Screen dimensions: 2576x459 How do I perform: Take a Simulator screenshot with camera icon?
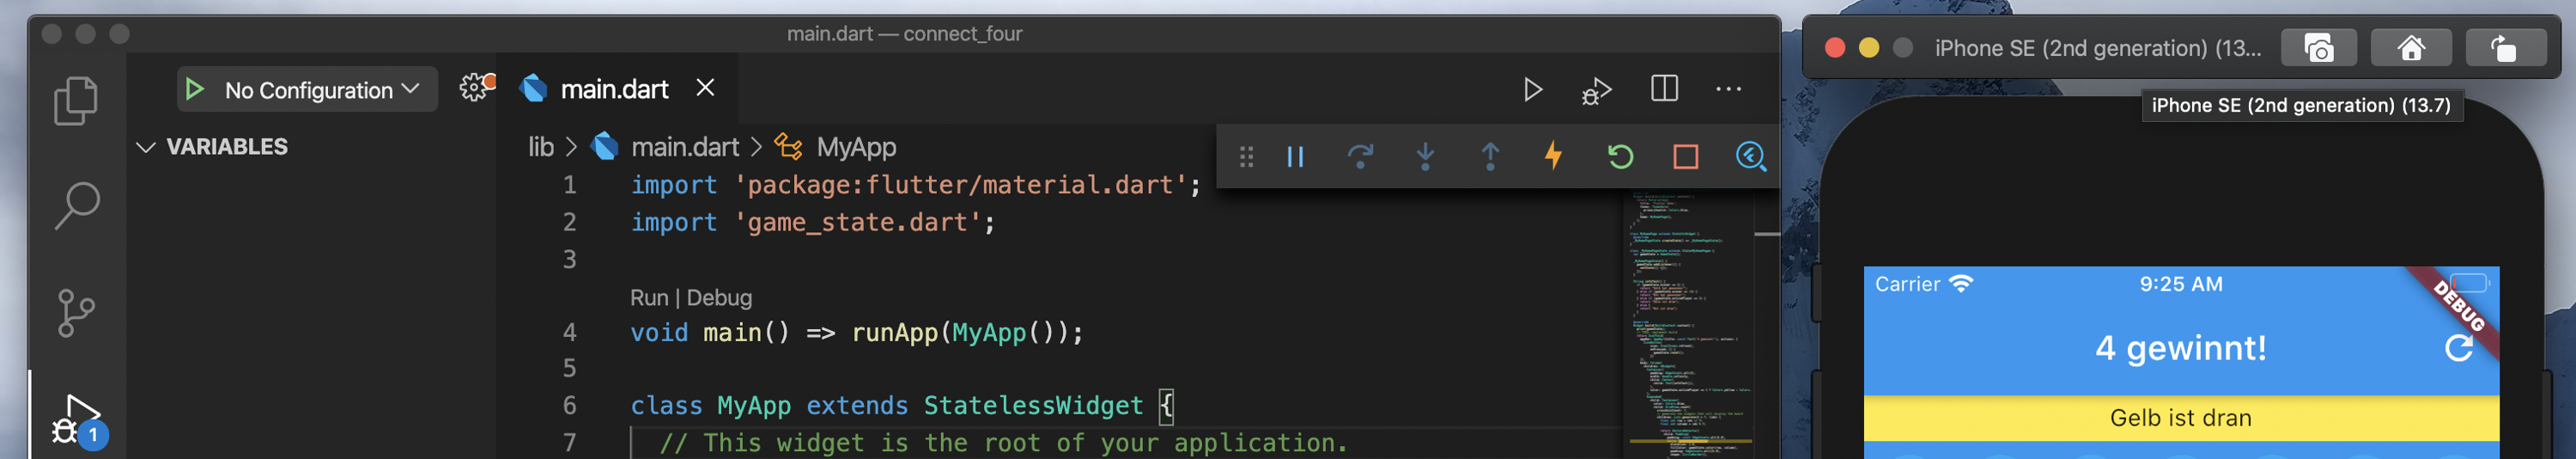2318,48
